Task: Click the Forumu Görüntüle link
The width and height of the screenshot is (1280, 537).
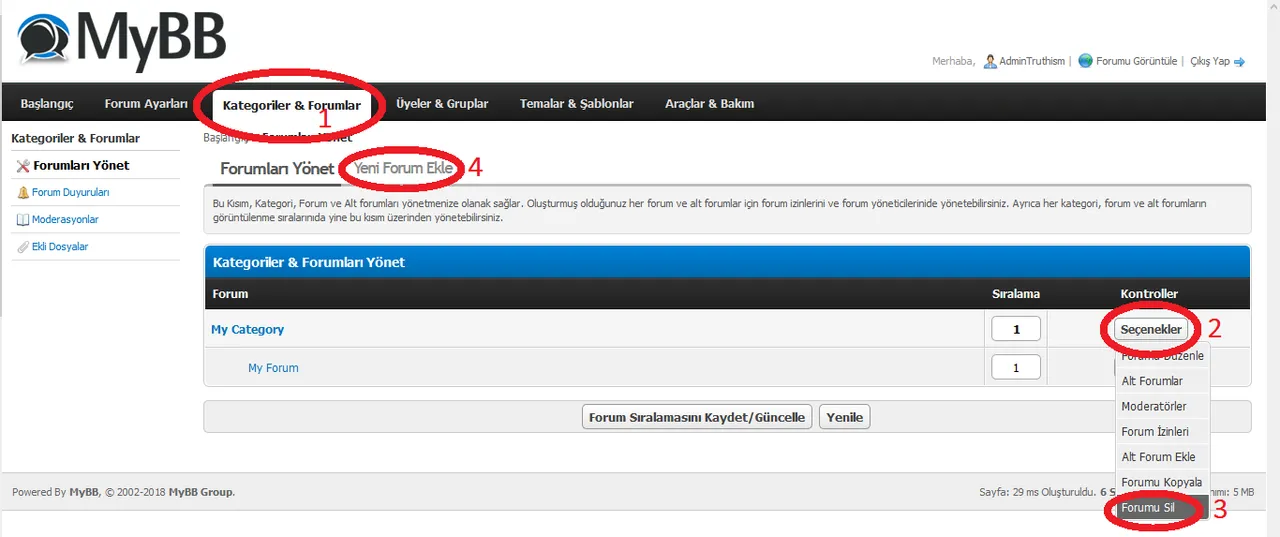Action: tap(1136, 61)
